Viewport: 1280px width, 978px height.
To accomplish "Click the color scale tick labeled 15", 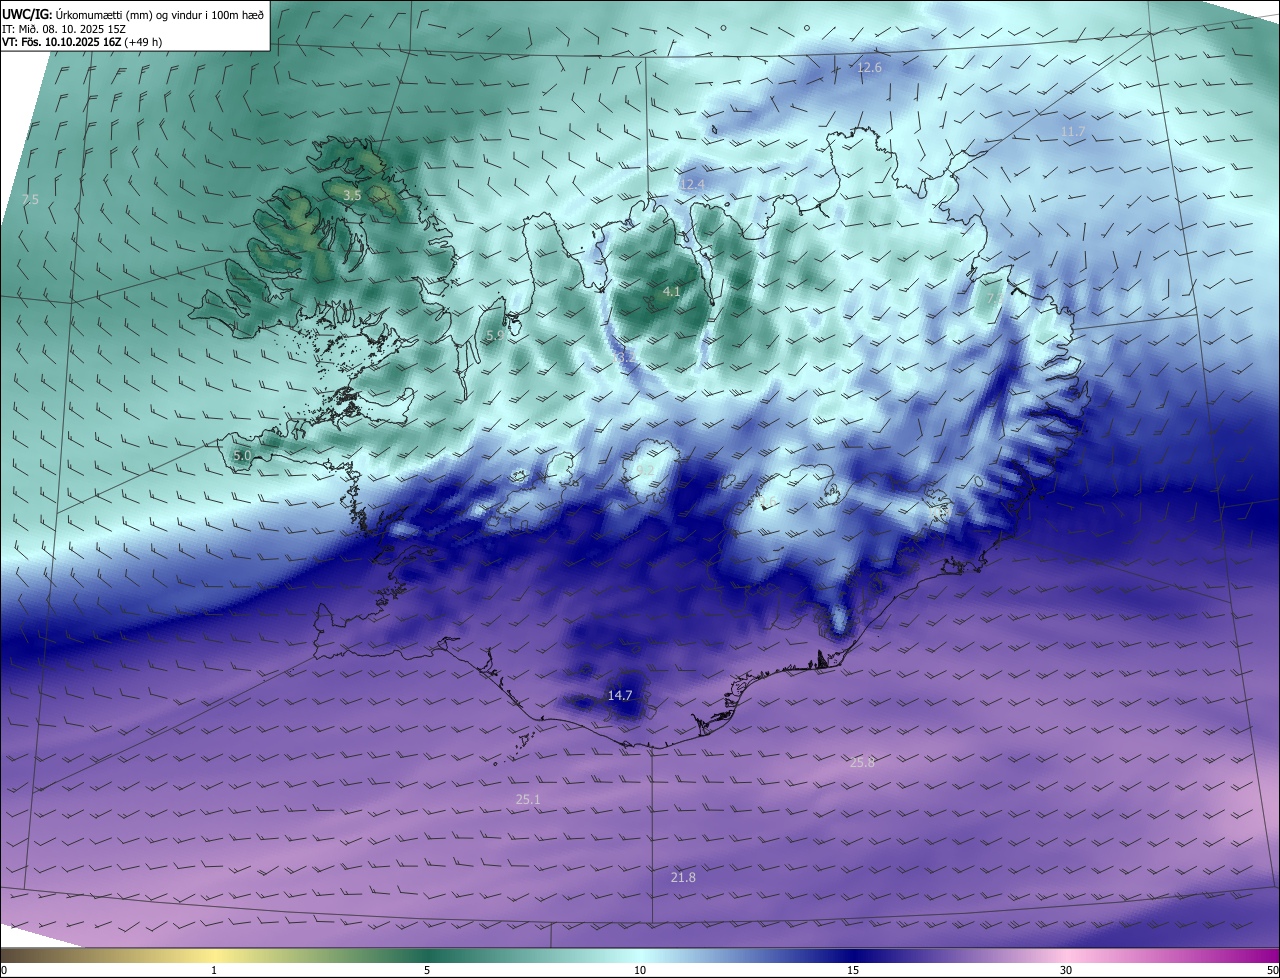I will (x=853, y=970).
